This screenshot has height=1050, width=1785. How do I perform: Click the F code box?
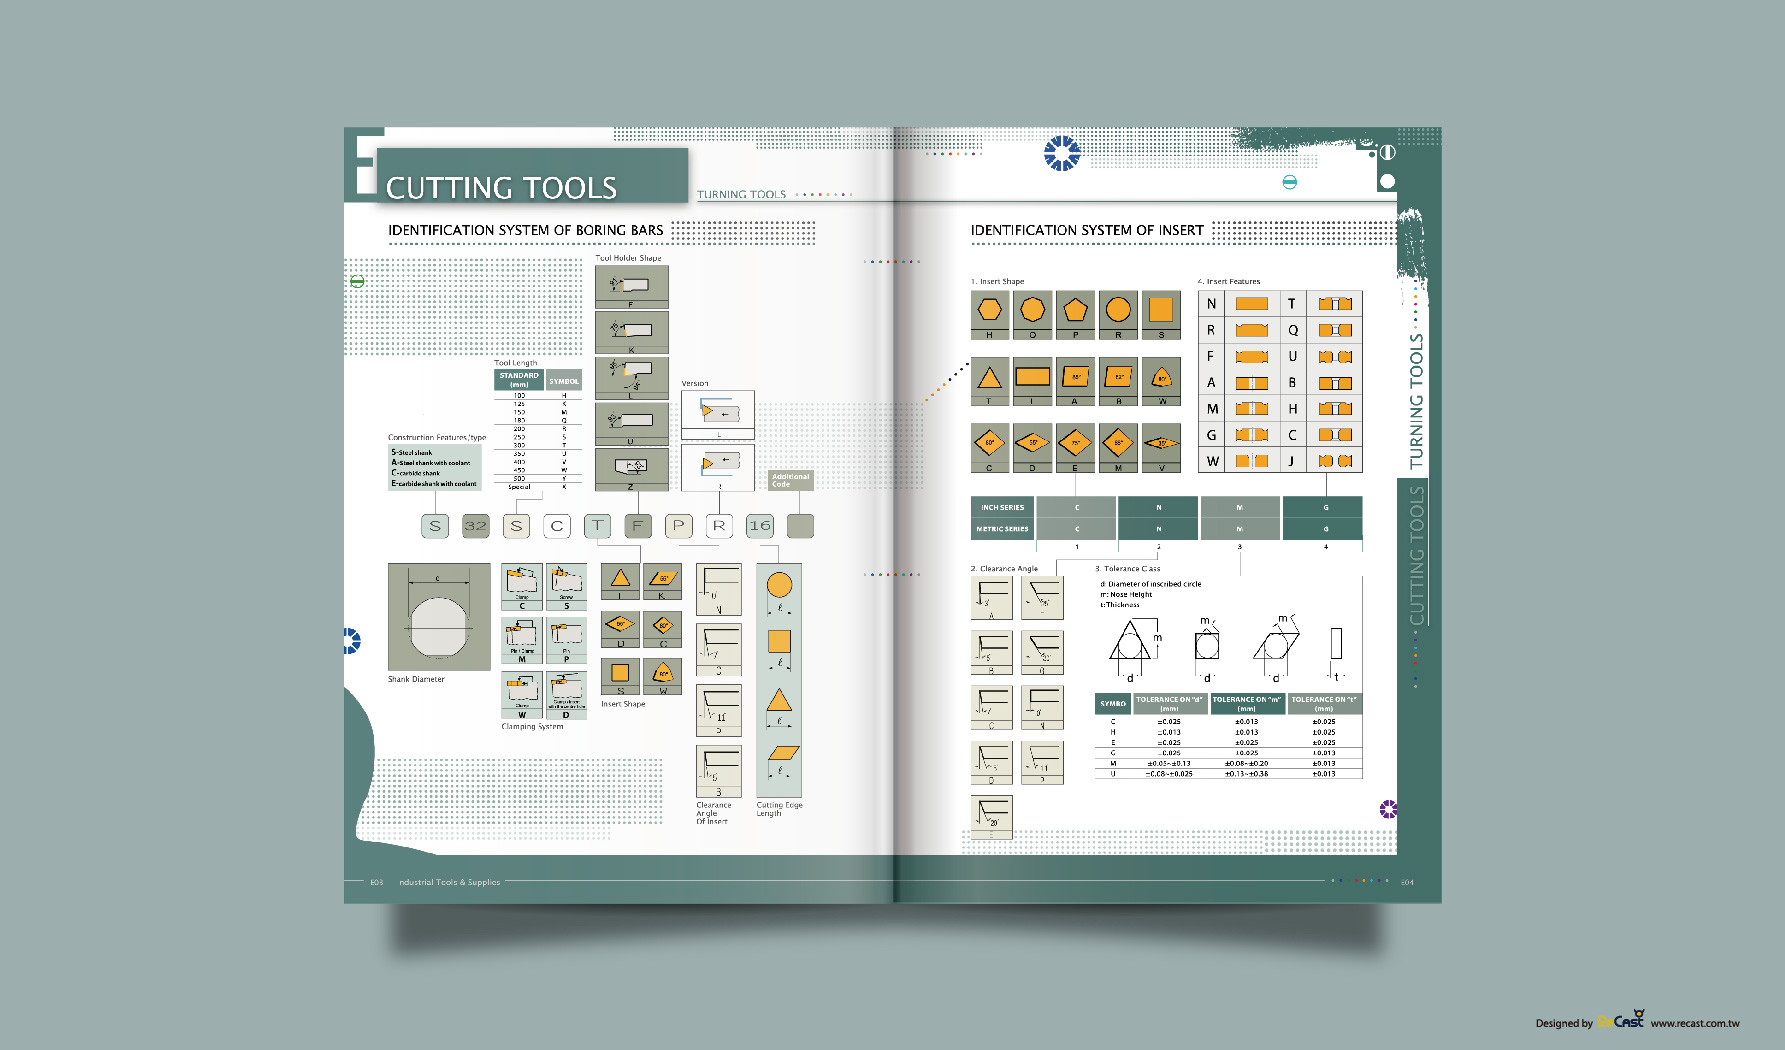click(637, 526)
